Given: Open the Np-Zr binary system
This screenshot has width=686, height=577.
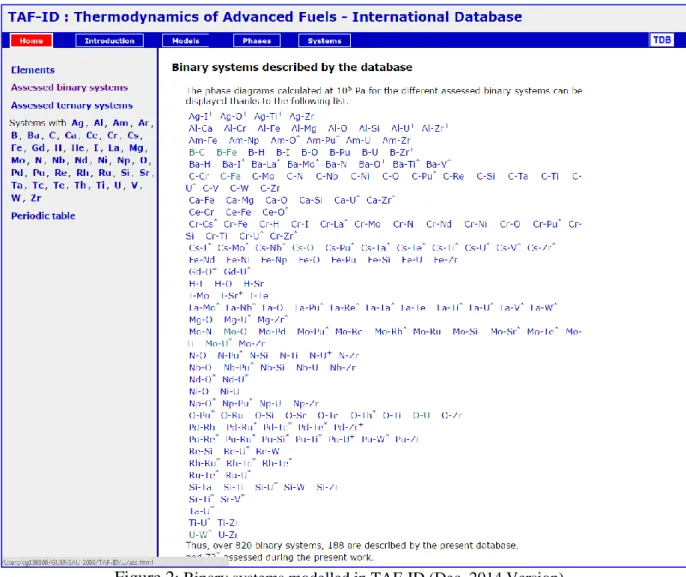Looking at the screenshot, I should pyautogui.click(x=306, y=403).
